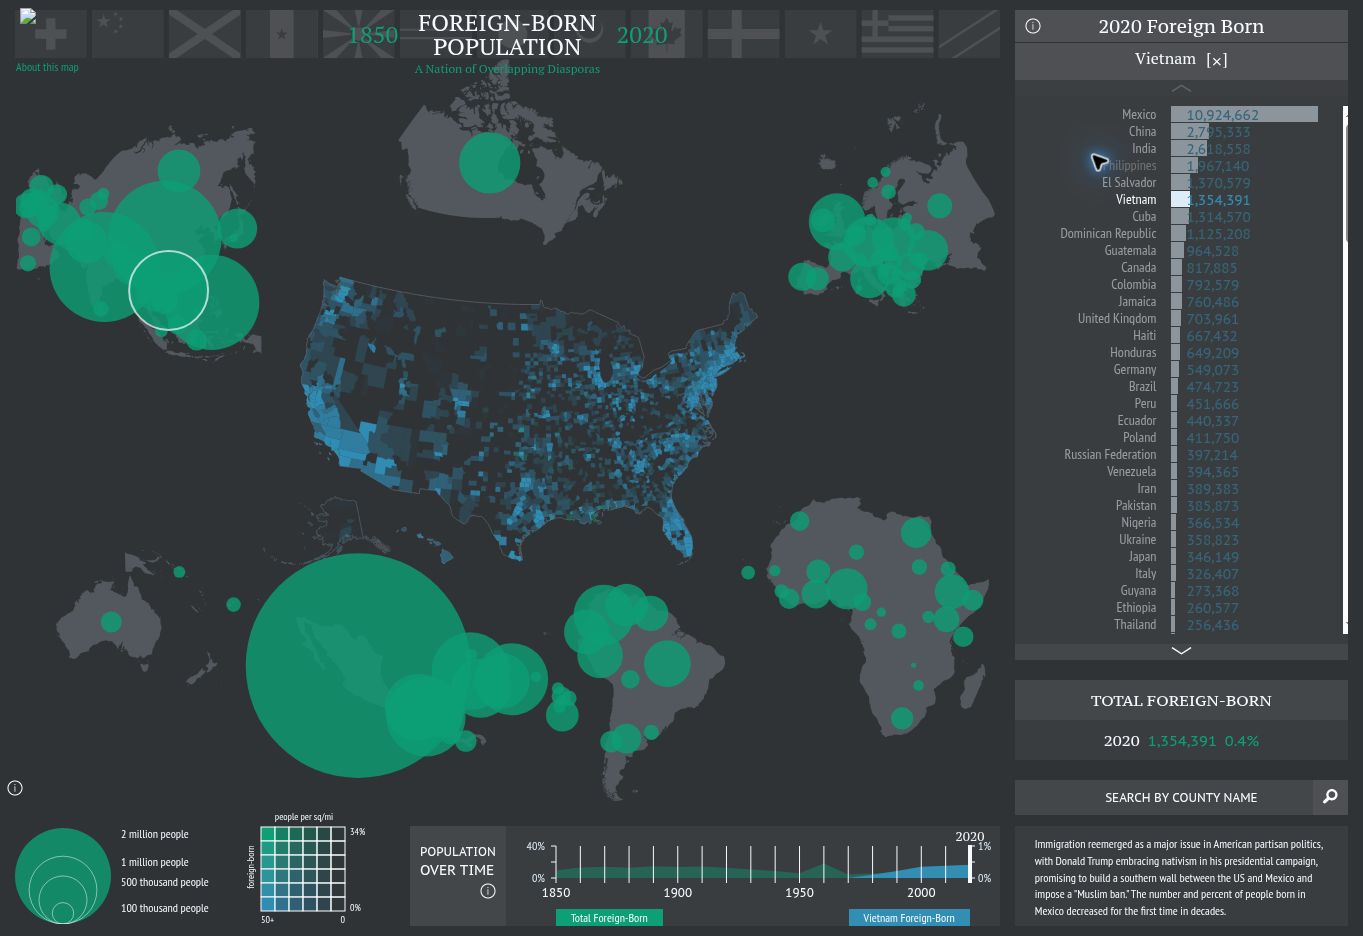Click the single star flag in header

coord(820,34)
